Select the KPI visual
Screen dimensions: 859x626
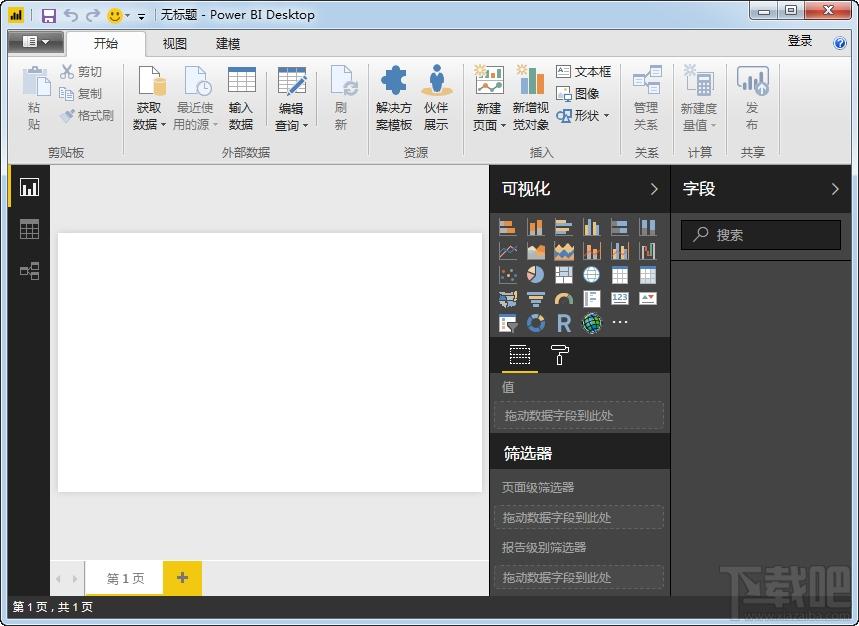point(648,298)
